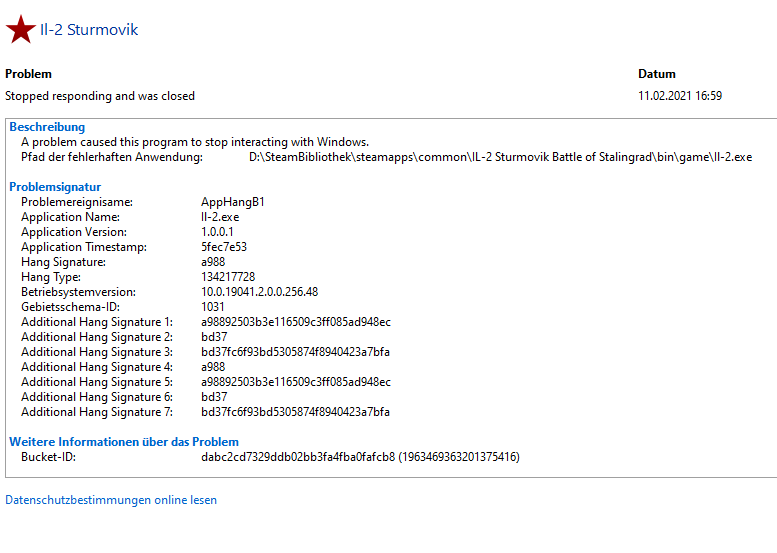The height and width of the screenshot is (553, 777).
Task: Click the Problem column header
Action: tap(28, 74)
